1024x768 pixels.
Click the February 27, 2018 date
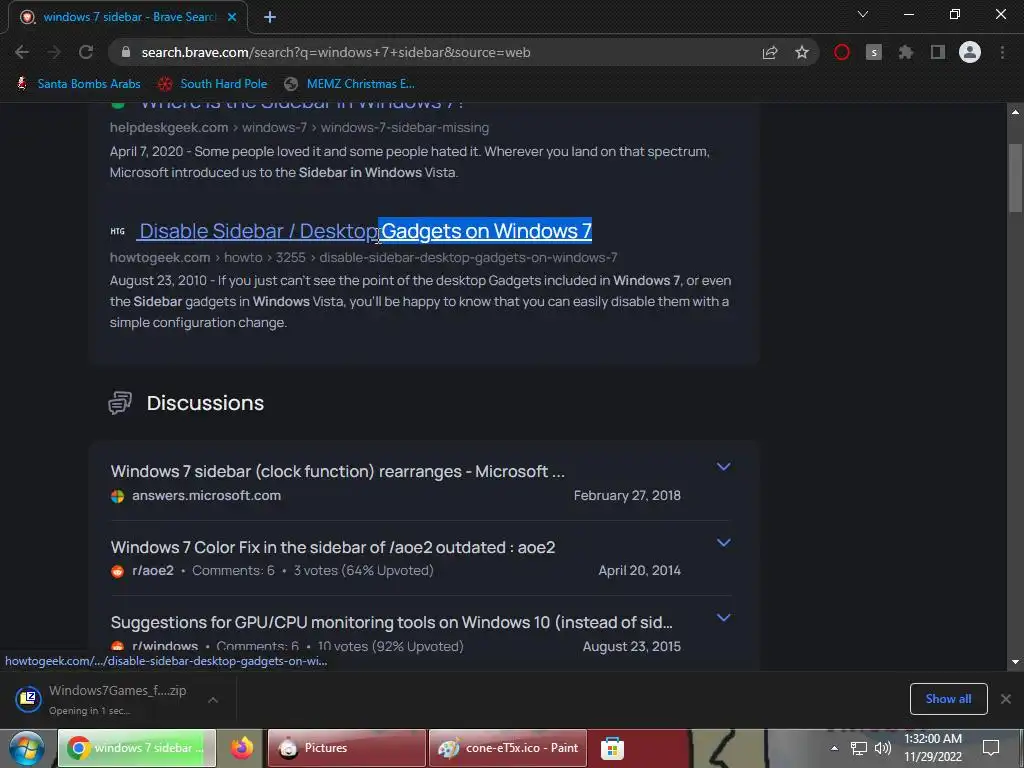pyautogui.click(x=627, y=496)
